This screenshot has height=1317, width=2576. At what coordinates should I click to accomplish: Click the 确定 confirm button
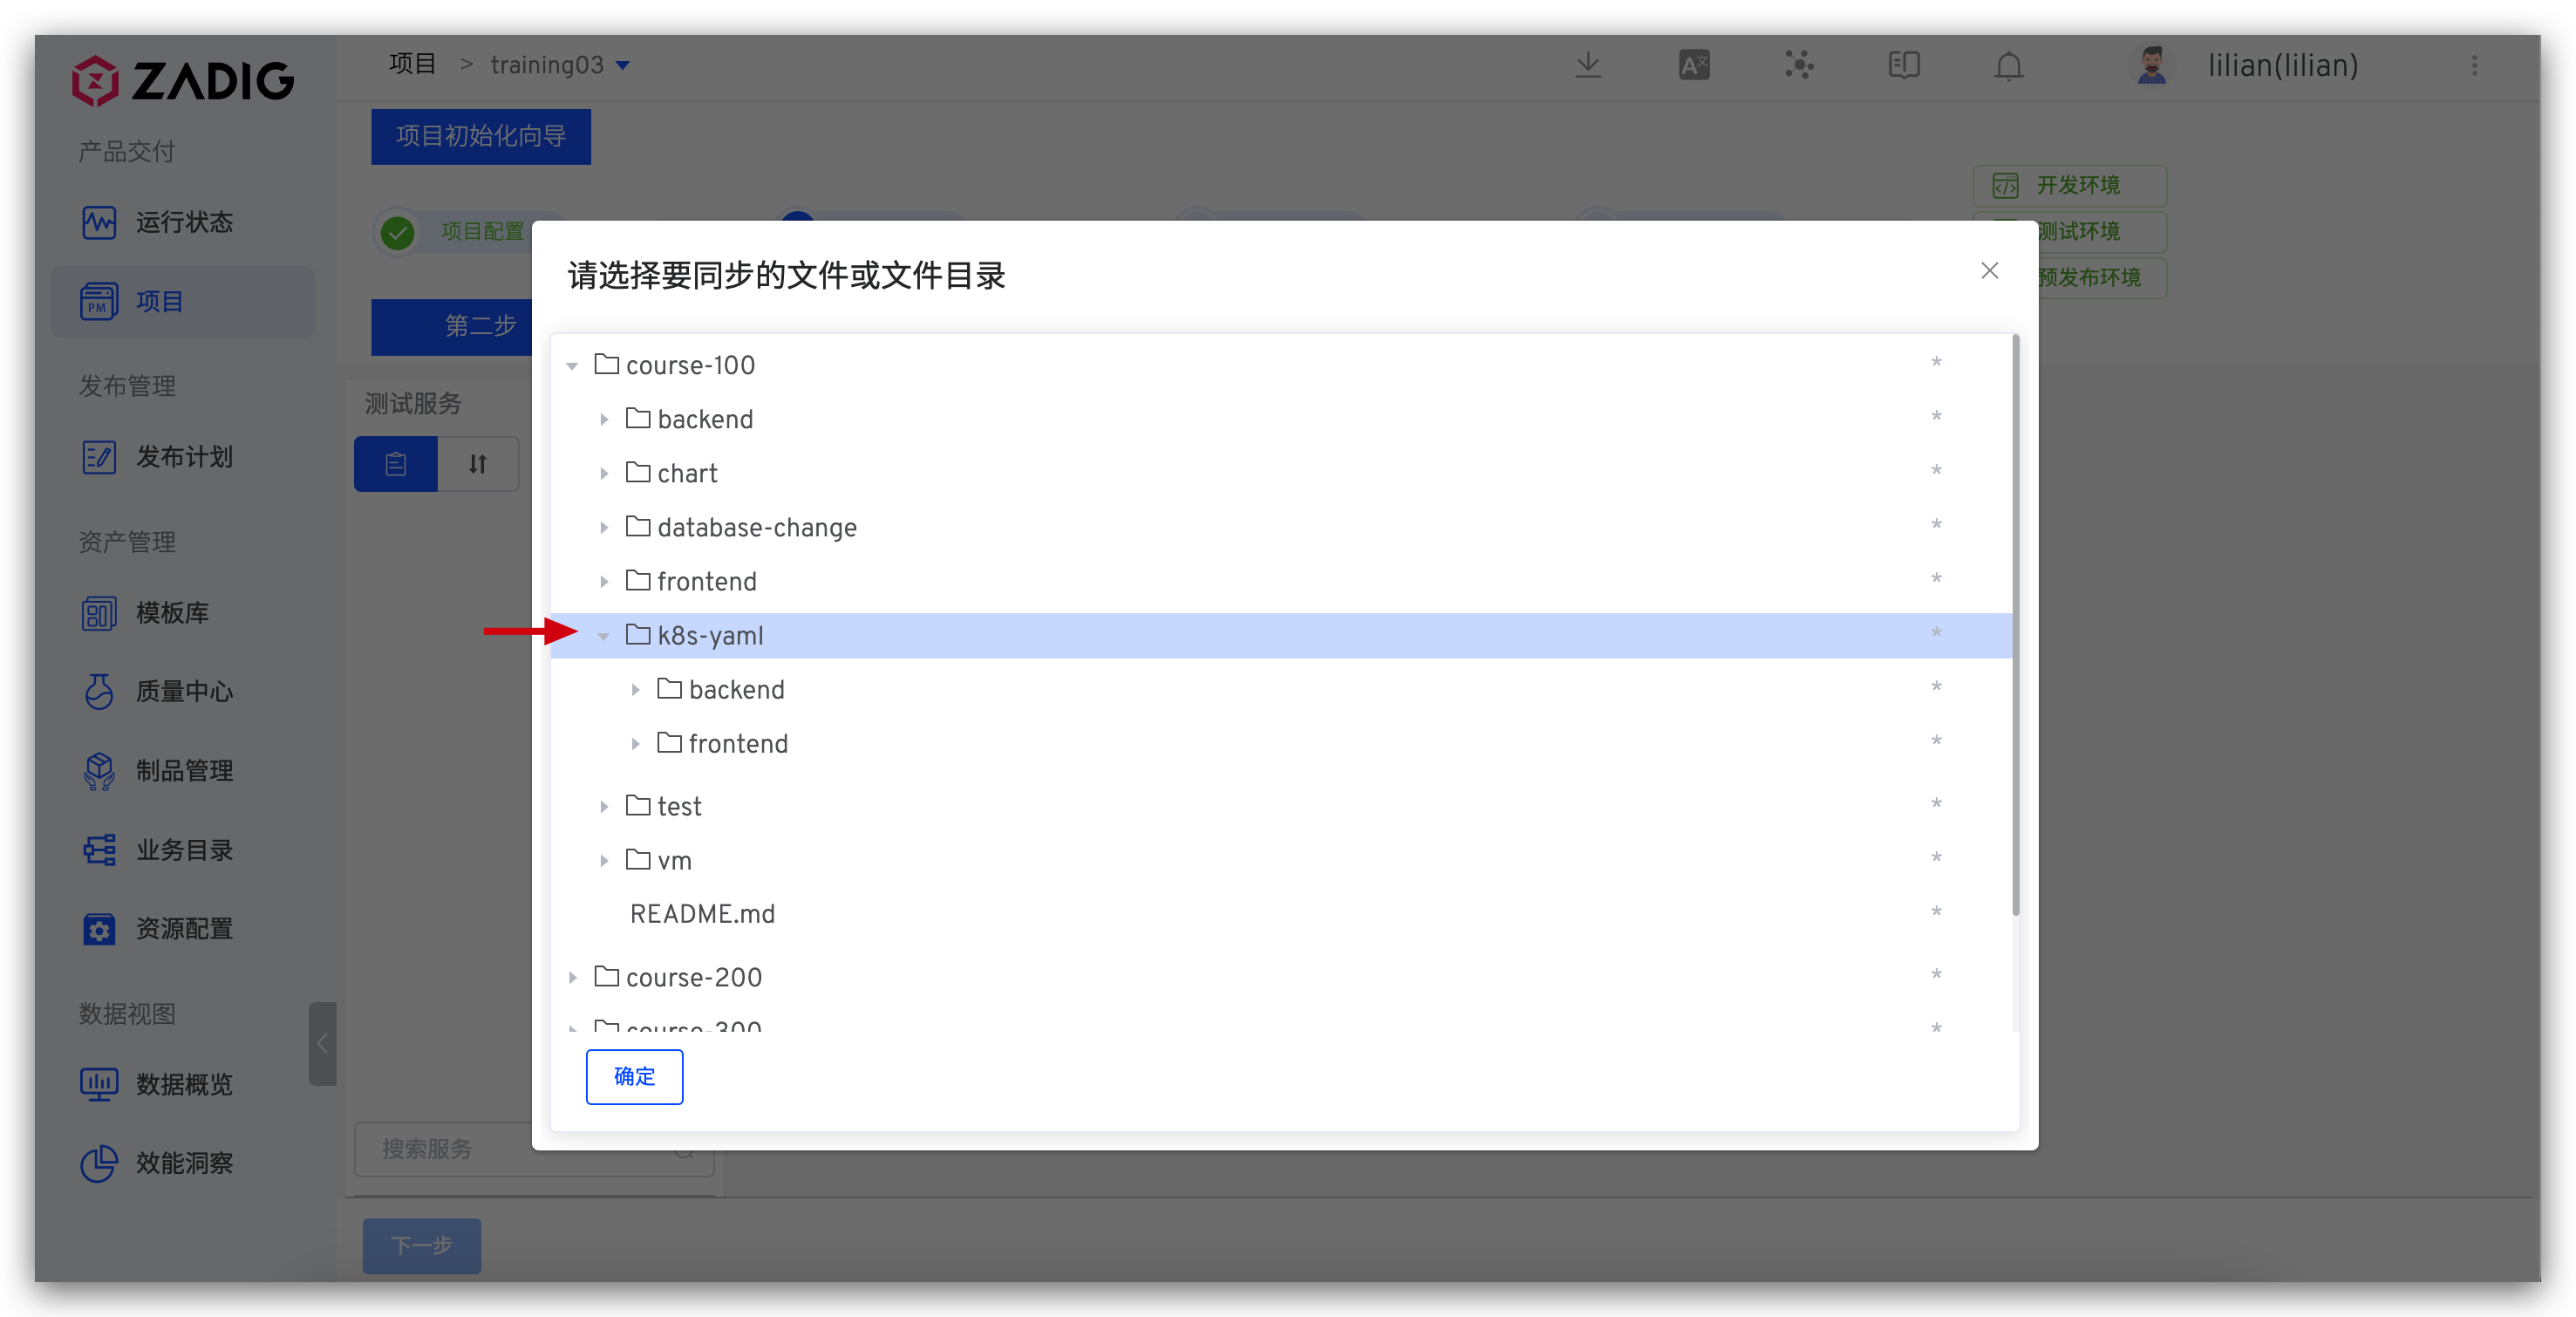pos(634,1077)
